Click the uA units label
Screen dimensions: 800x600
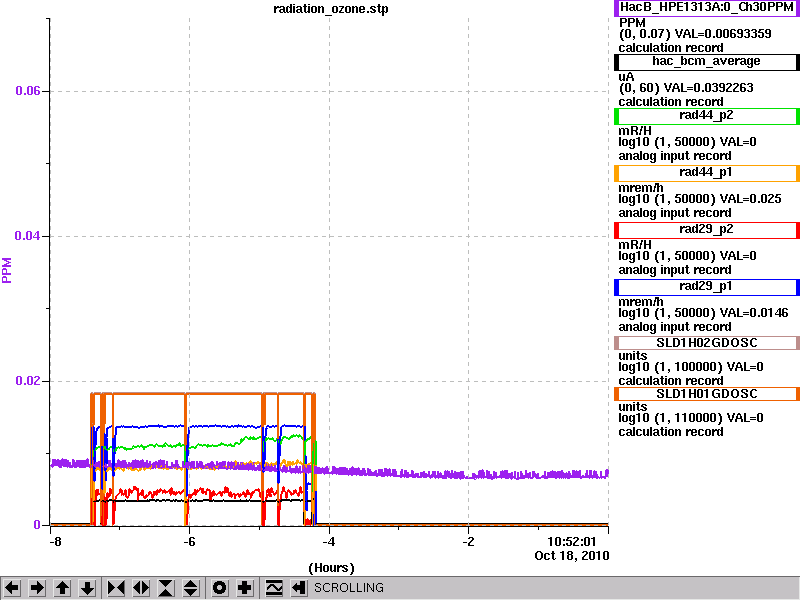626,77
